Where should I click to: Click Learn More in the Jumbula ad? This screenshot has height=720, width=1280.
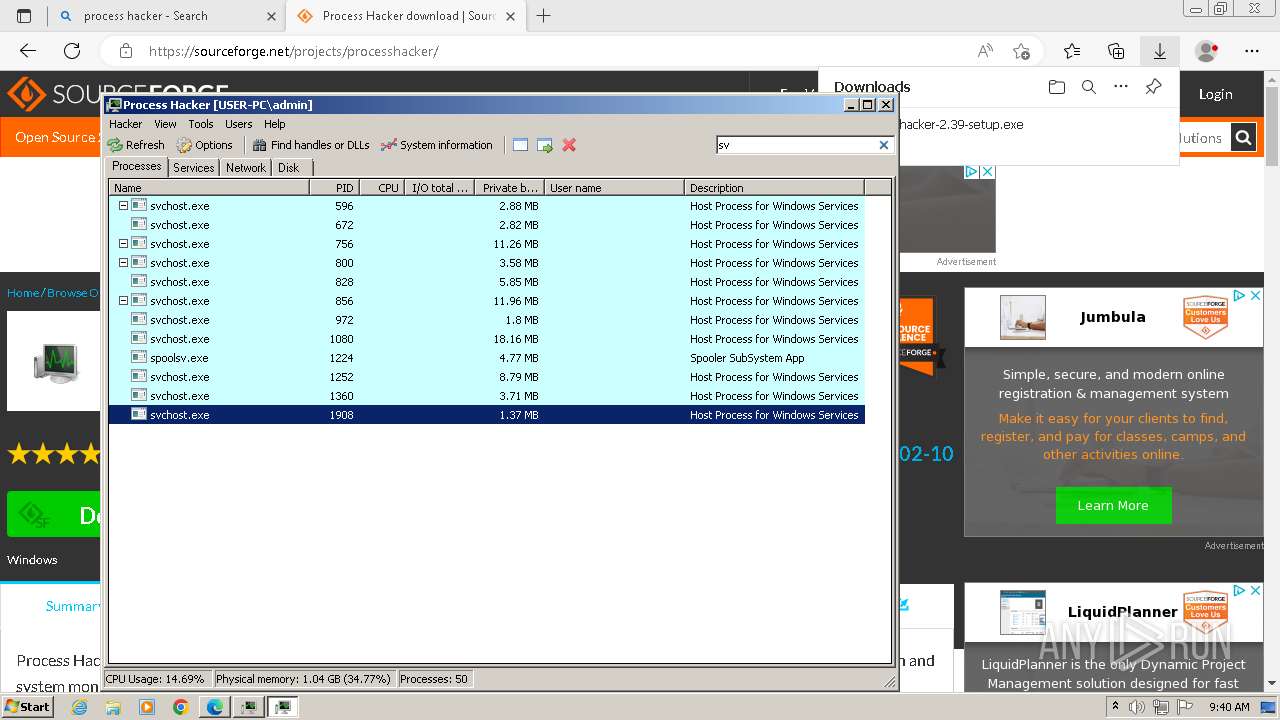[1113, 506]
